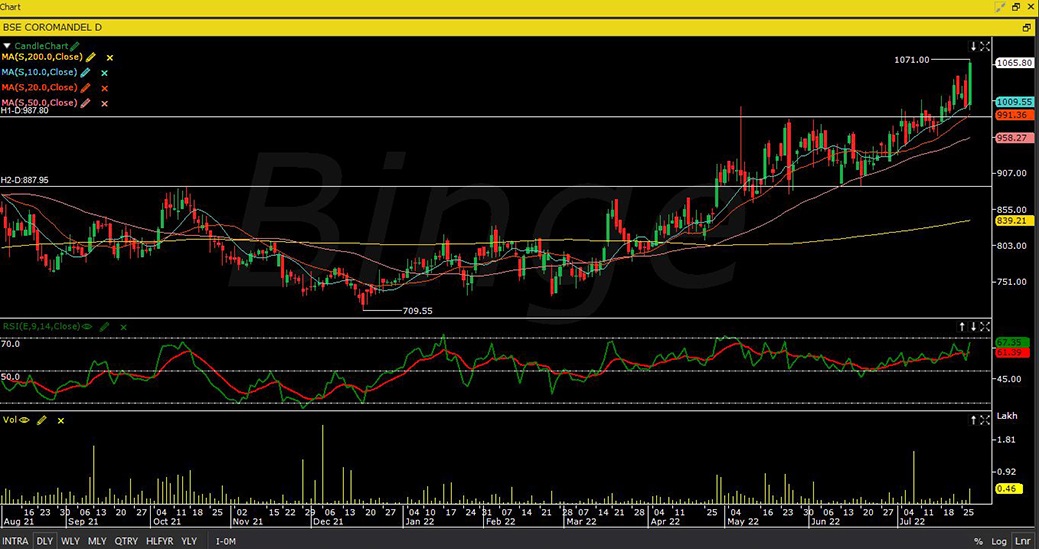This screenshot has height=549, width=1039.
Task: Edit the MA(S,200.0,Close) pencil icon
Action: point(91,58)
